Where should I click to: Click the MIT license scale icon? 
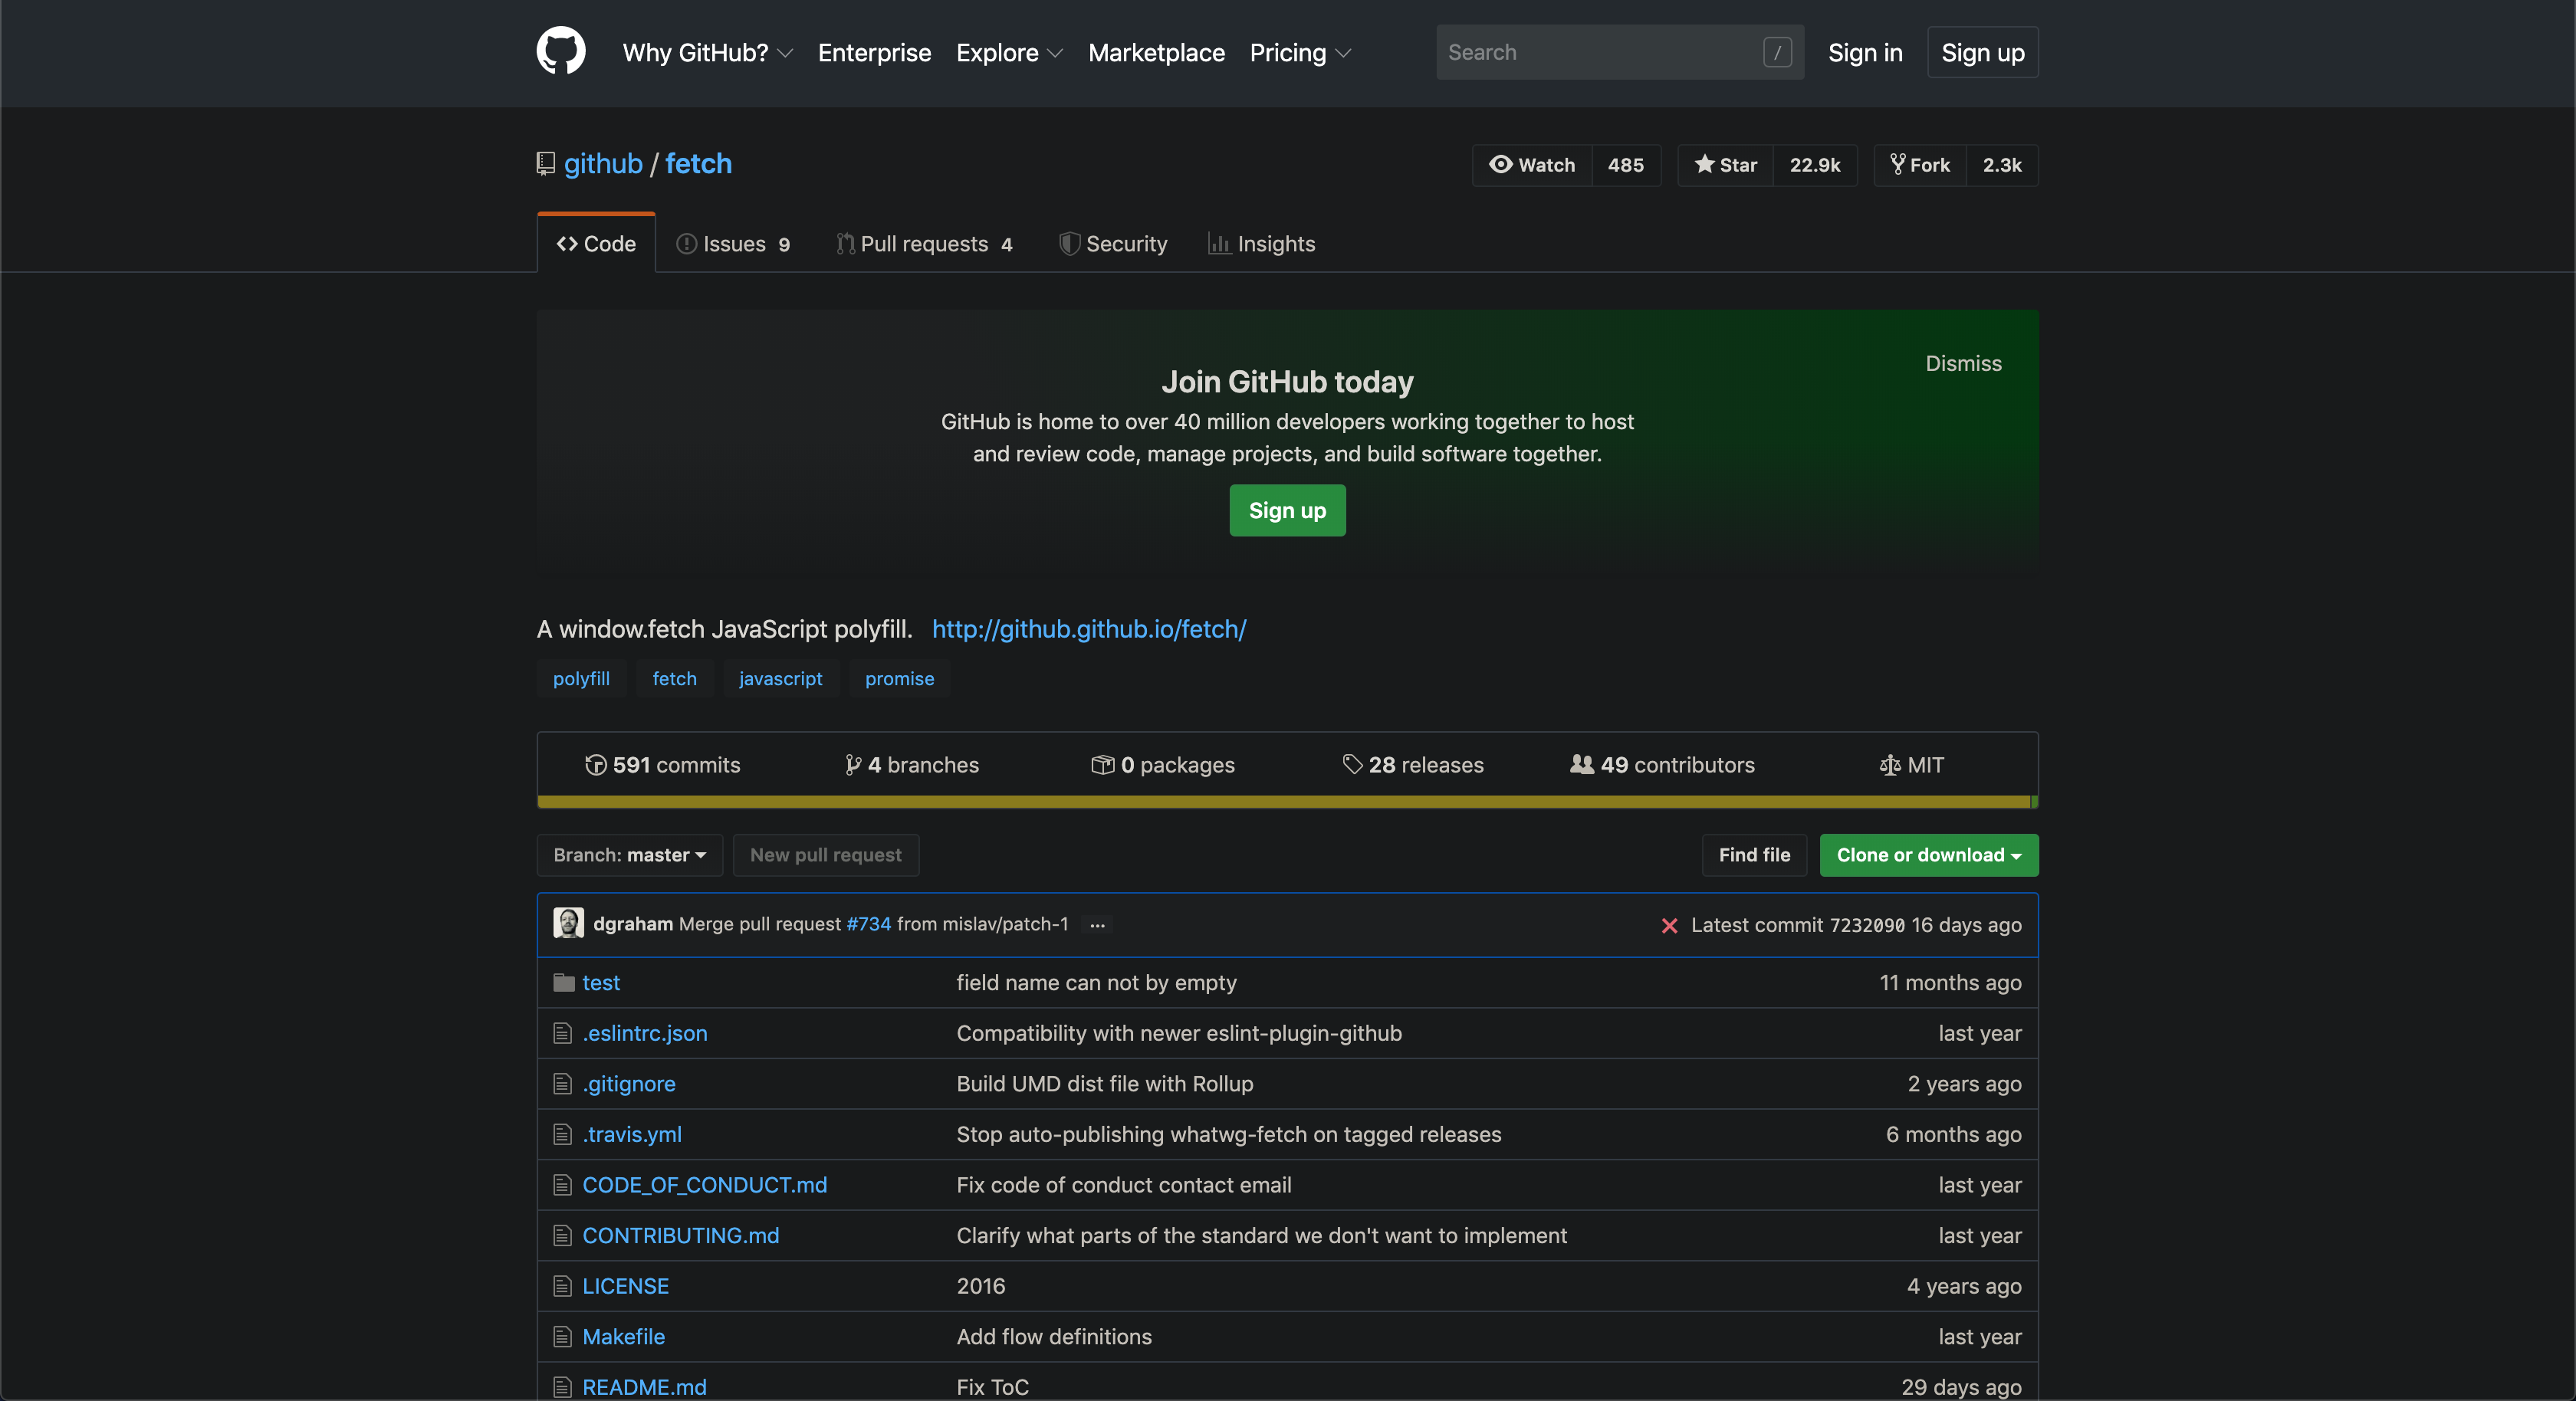click(1889, 765)
